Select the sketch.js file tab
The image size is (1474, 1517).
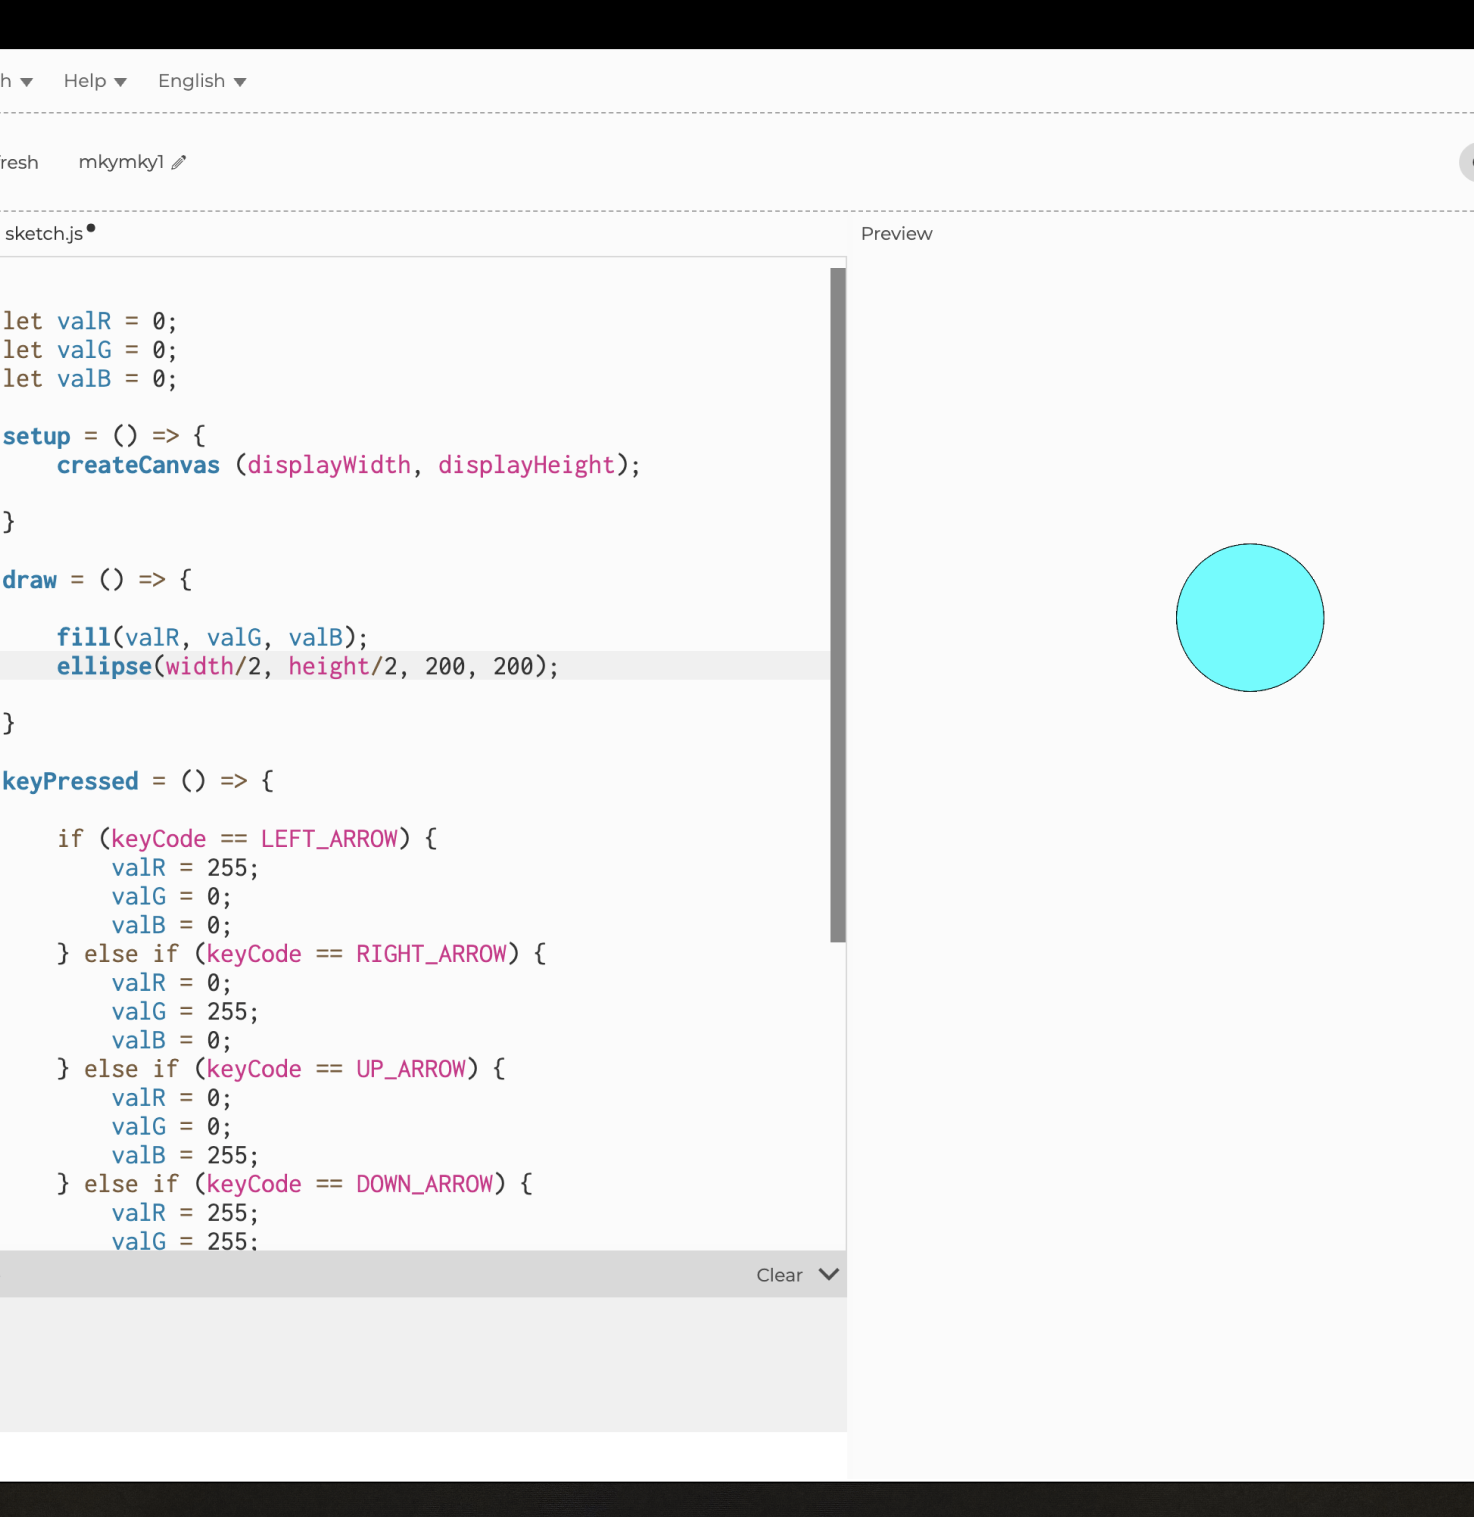[44, 234]
